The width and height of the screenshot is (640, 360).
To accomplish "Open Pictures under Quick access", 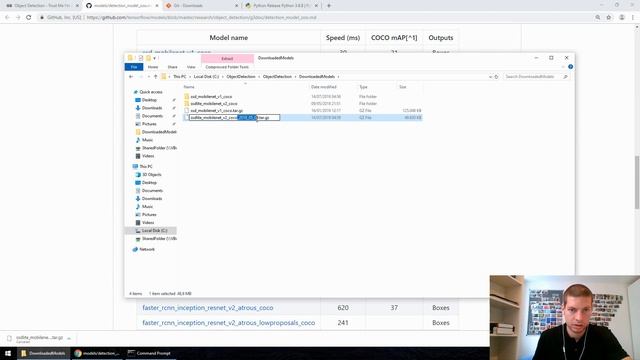I will tap(149, 124).
